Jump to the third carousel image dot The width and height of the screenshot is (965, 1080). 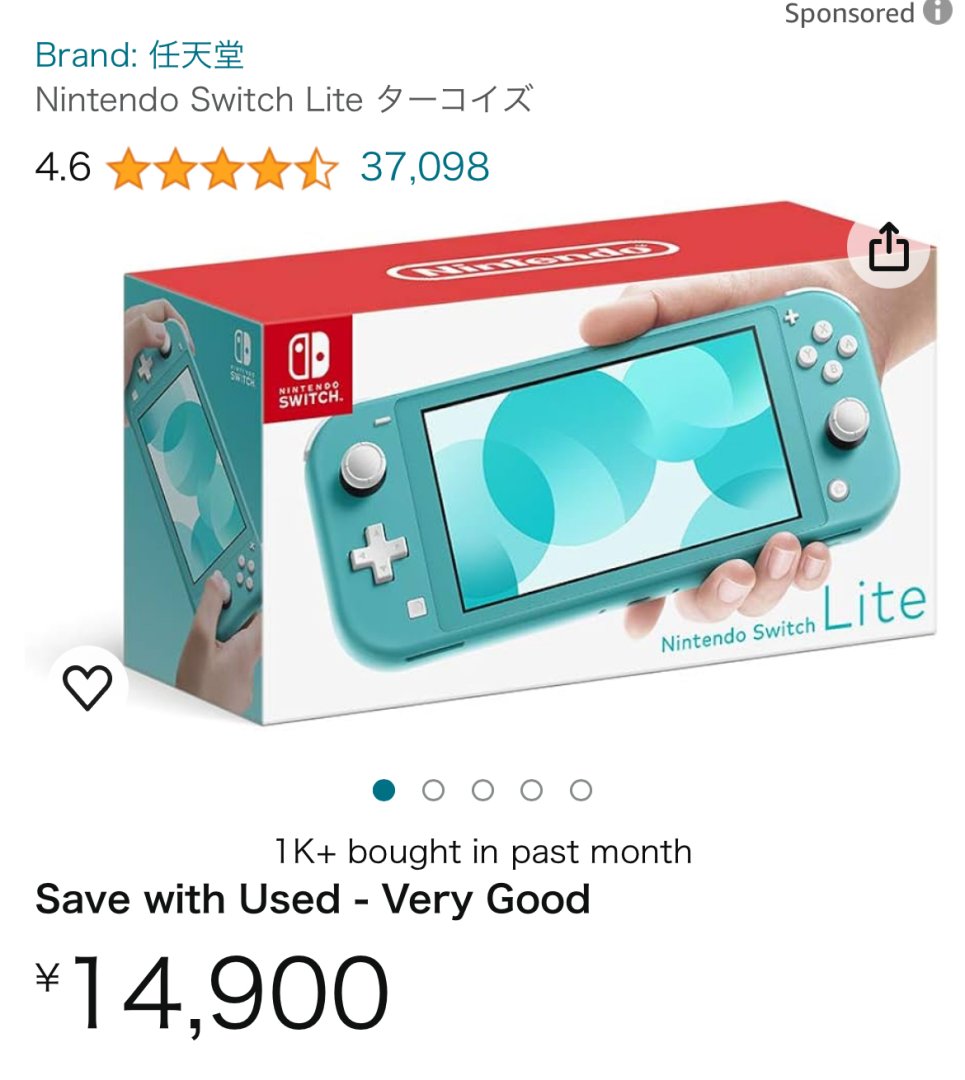pyautogui.click(x=482, y=791)
